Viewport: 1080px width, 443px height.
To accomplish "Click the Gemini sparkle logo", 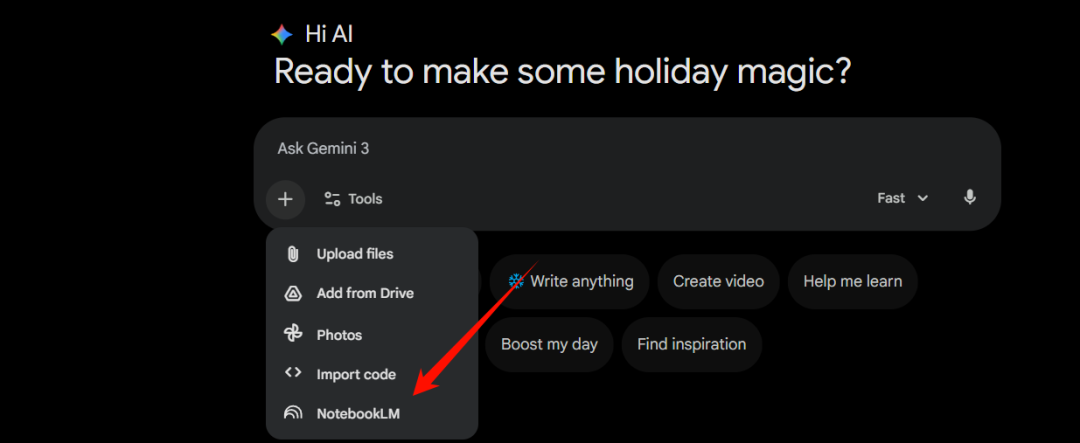I will coord(282,35).
